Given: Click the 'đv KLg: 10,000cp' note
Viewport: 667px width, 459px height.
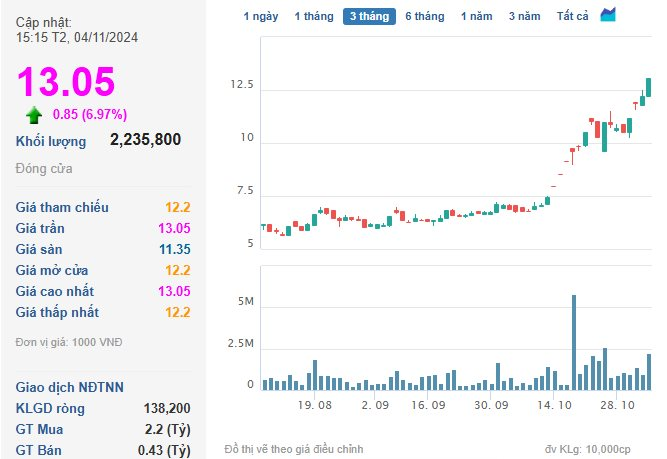Looking at the screenshot, I should (x=587, y=449).
